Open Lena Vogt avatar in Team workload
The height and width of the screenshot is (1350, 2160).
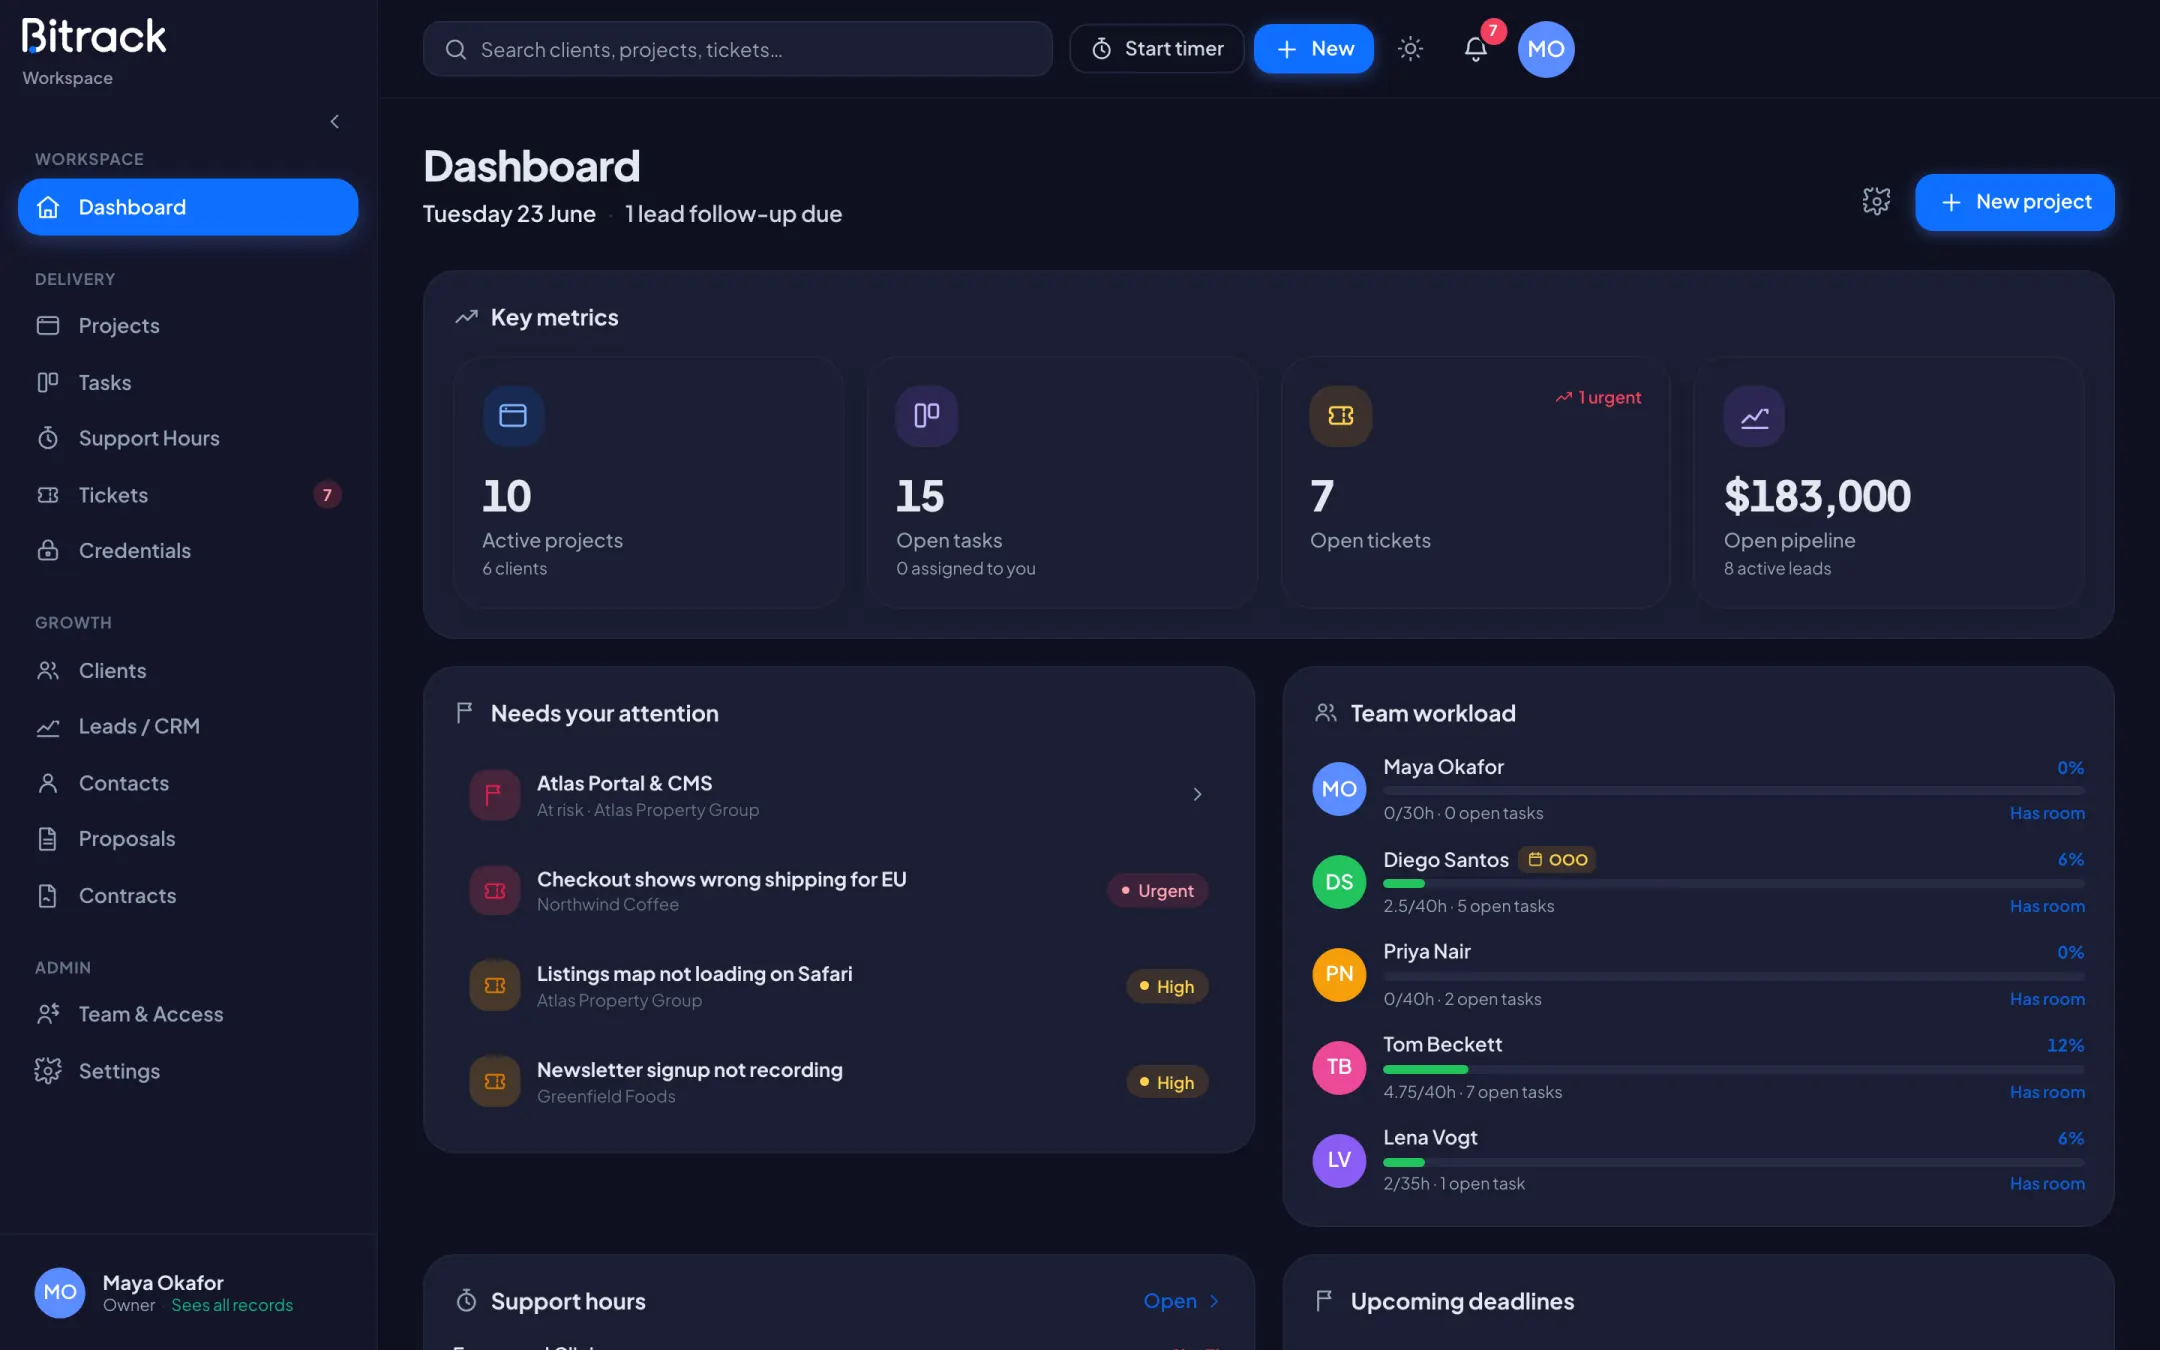point(1339,1160)
